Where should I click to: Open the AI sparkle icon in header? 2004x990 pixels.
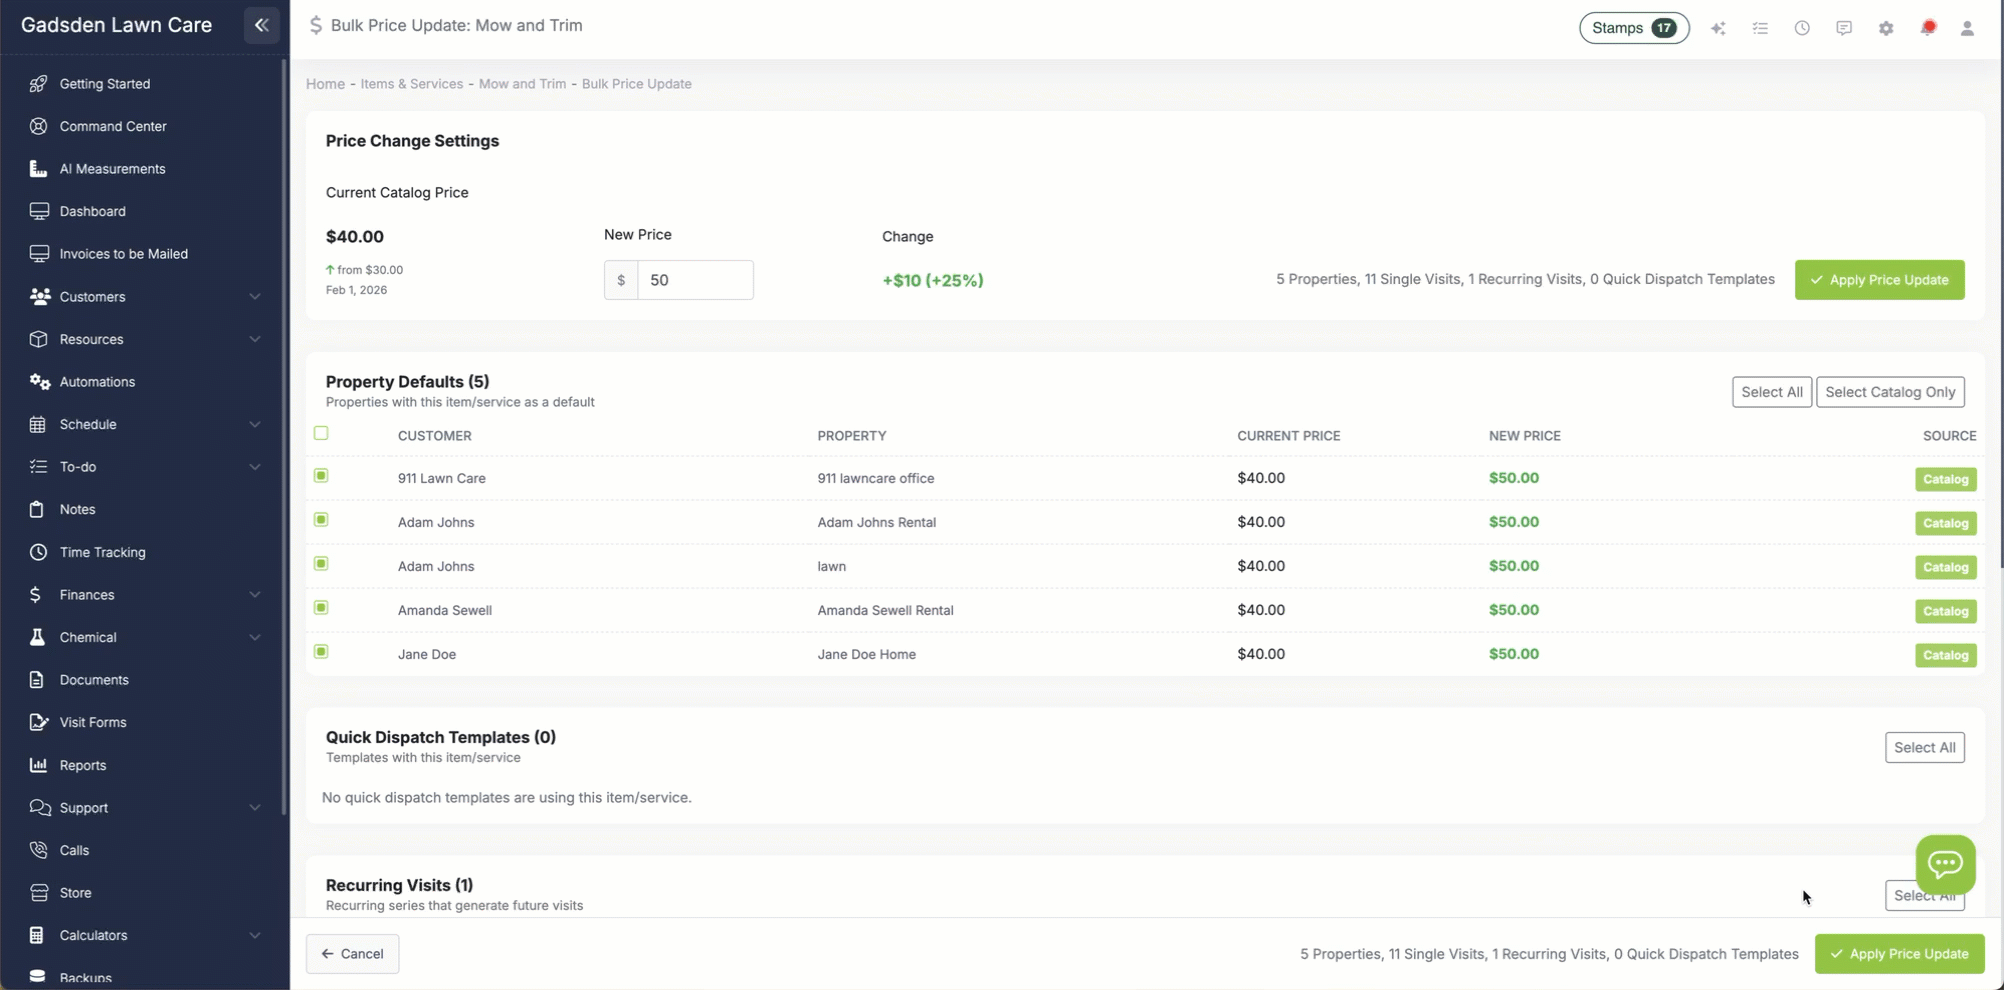click(x=1718, y=28)
